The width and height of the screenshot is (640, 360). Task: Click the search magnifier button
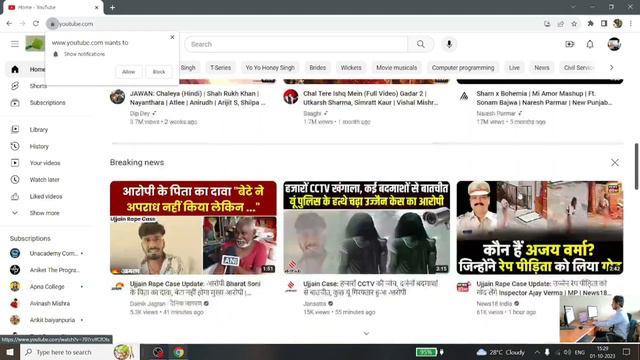[420, 44]
